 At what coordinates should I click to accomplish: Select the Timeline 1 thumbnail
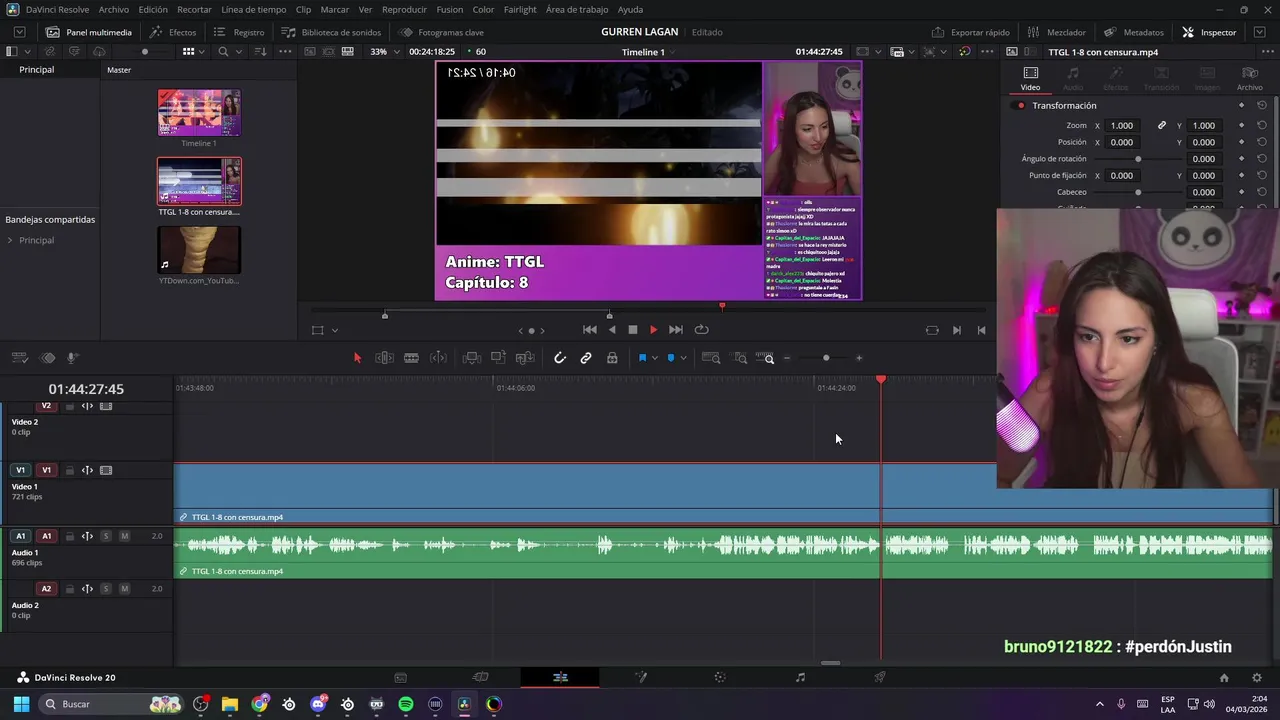tap(199, 113)
